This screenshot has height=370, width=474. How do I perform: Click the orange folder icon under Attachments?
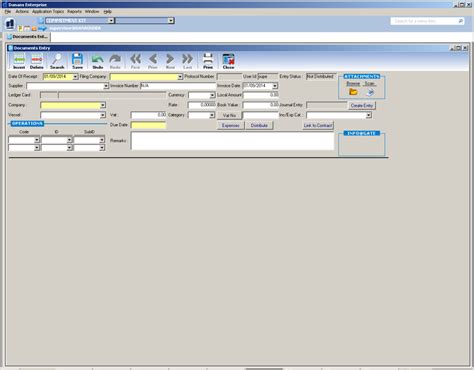point(353,92)
